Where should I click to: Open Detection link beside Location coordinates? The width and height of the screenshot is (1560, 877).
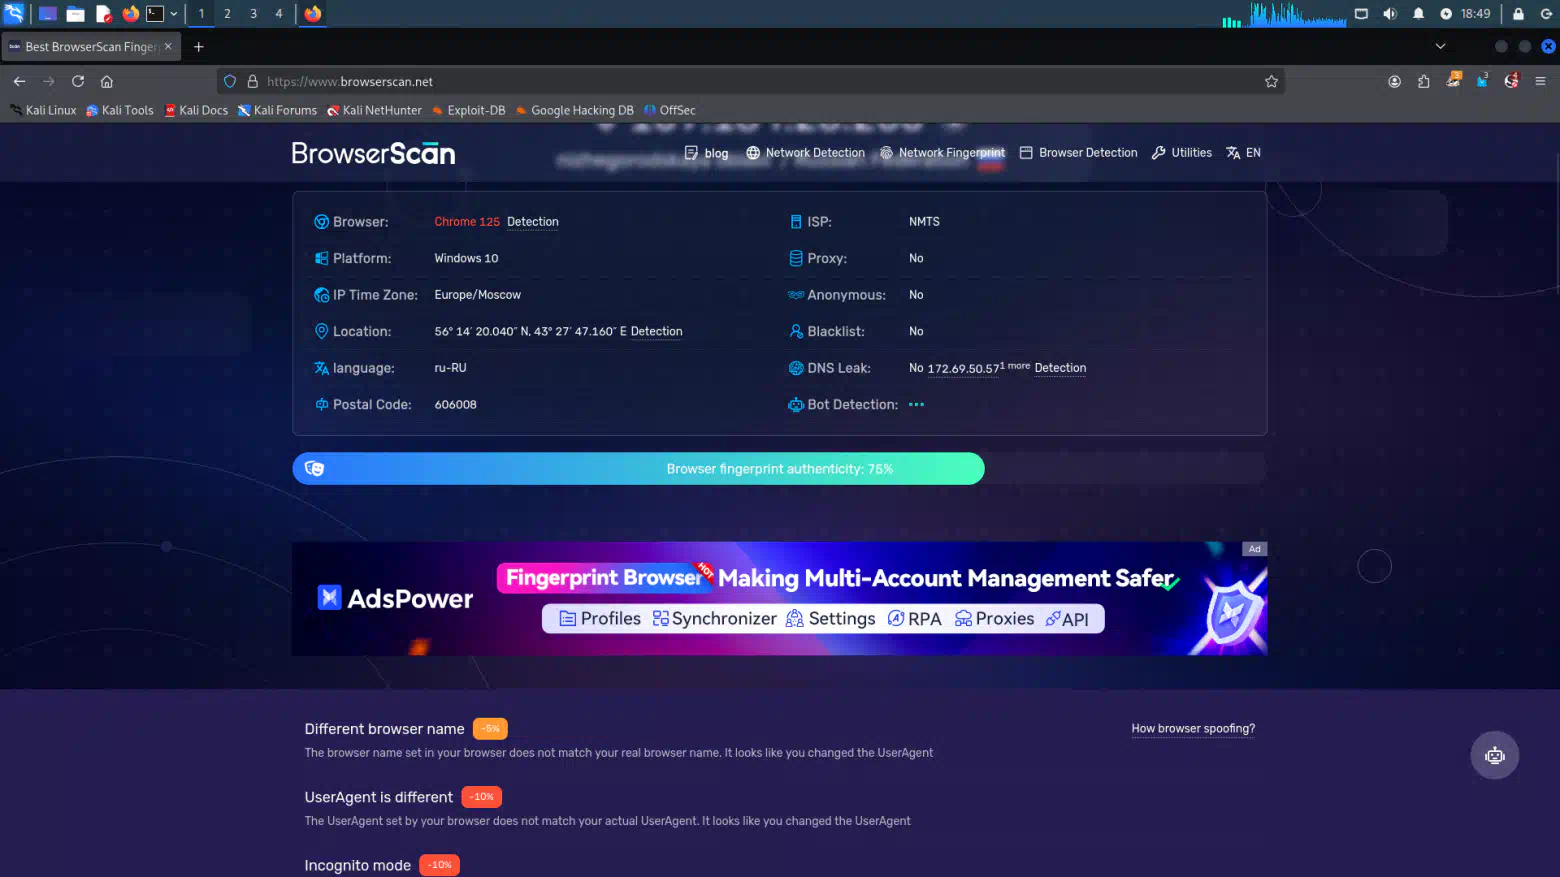pyautogui.click(x=656, y=332)
